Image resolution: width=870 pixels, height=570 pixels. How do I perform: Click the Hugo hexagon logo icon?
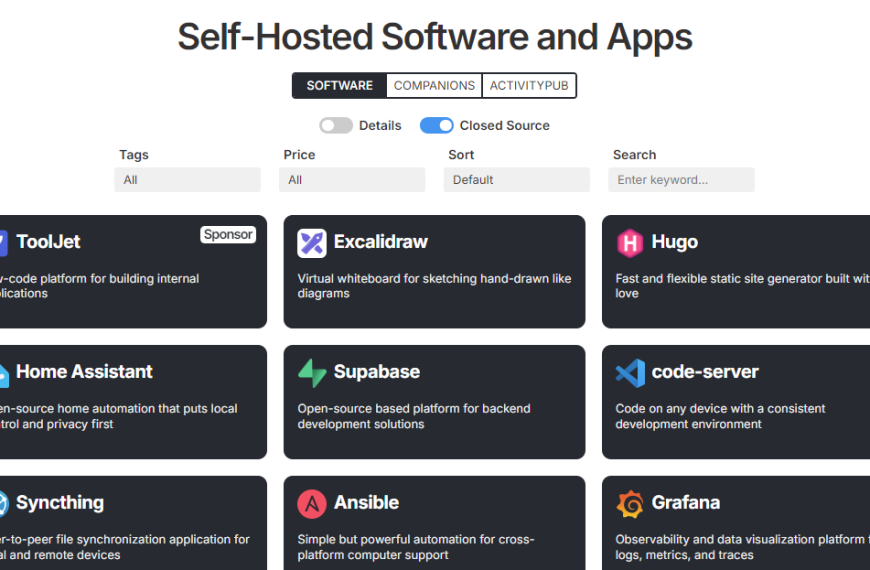tap(630, 243)
